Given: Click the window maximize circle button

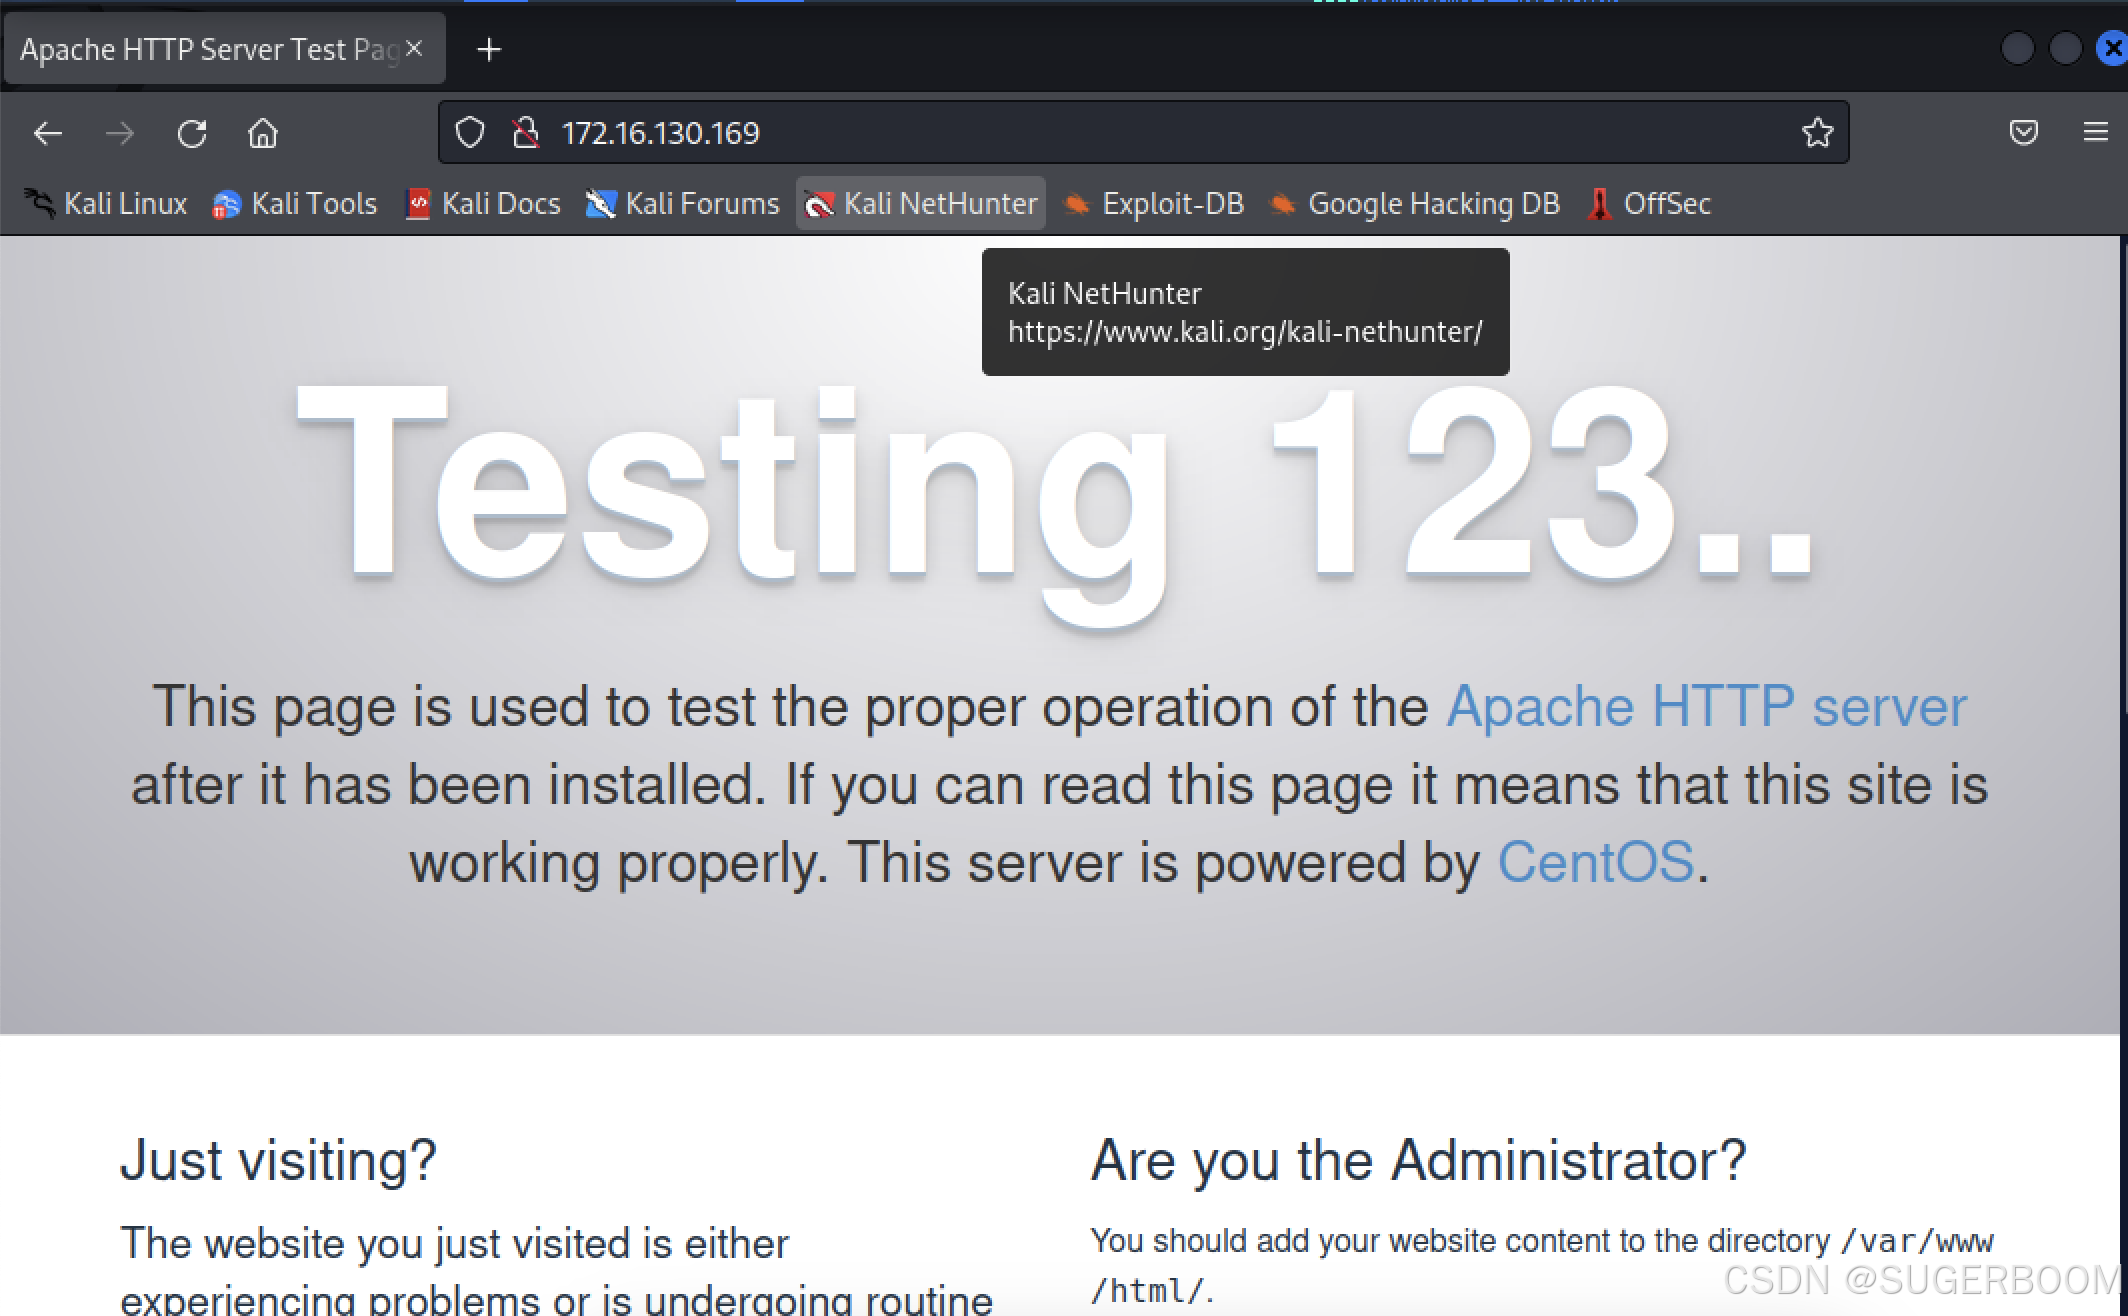Looking at the screenshot, I should (x=2066, y=48).
